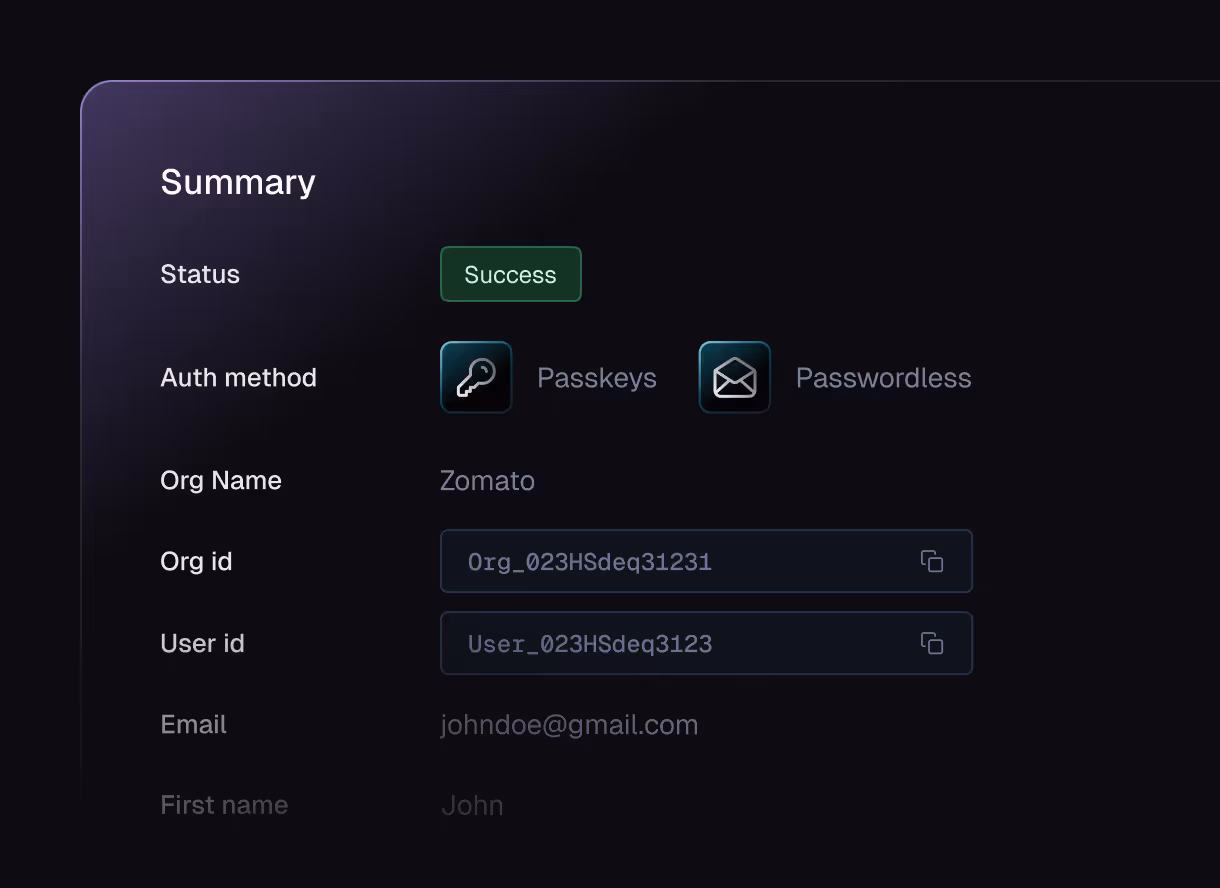Click the User id label

click(x=202, y=643)
